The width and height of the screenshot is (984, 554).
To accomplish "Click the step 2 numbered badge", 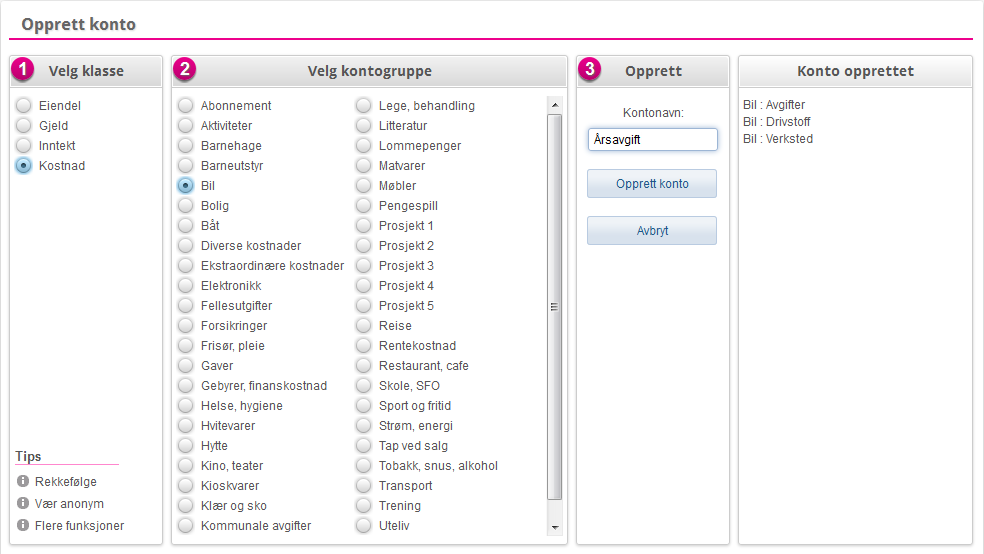I will click(184, 69).
